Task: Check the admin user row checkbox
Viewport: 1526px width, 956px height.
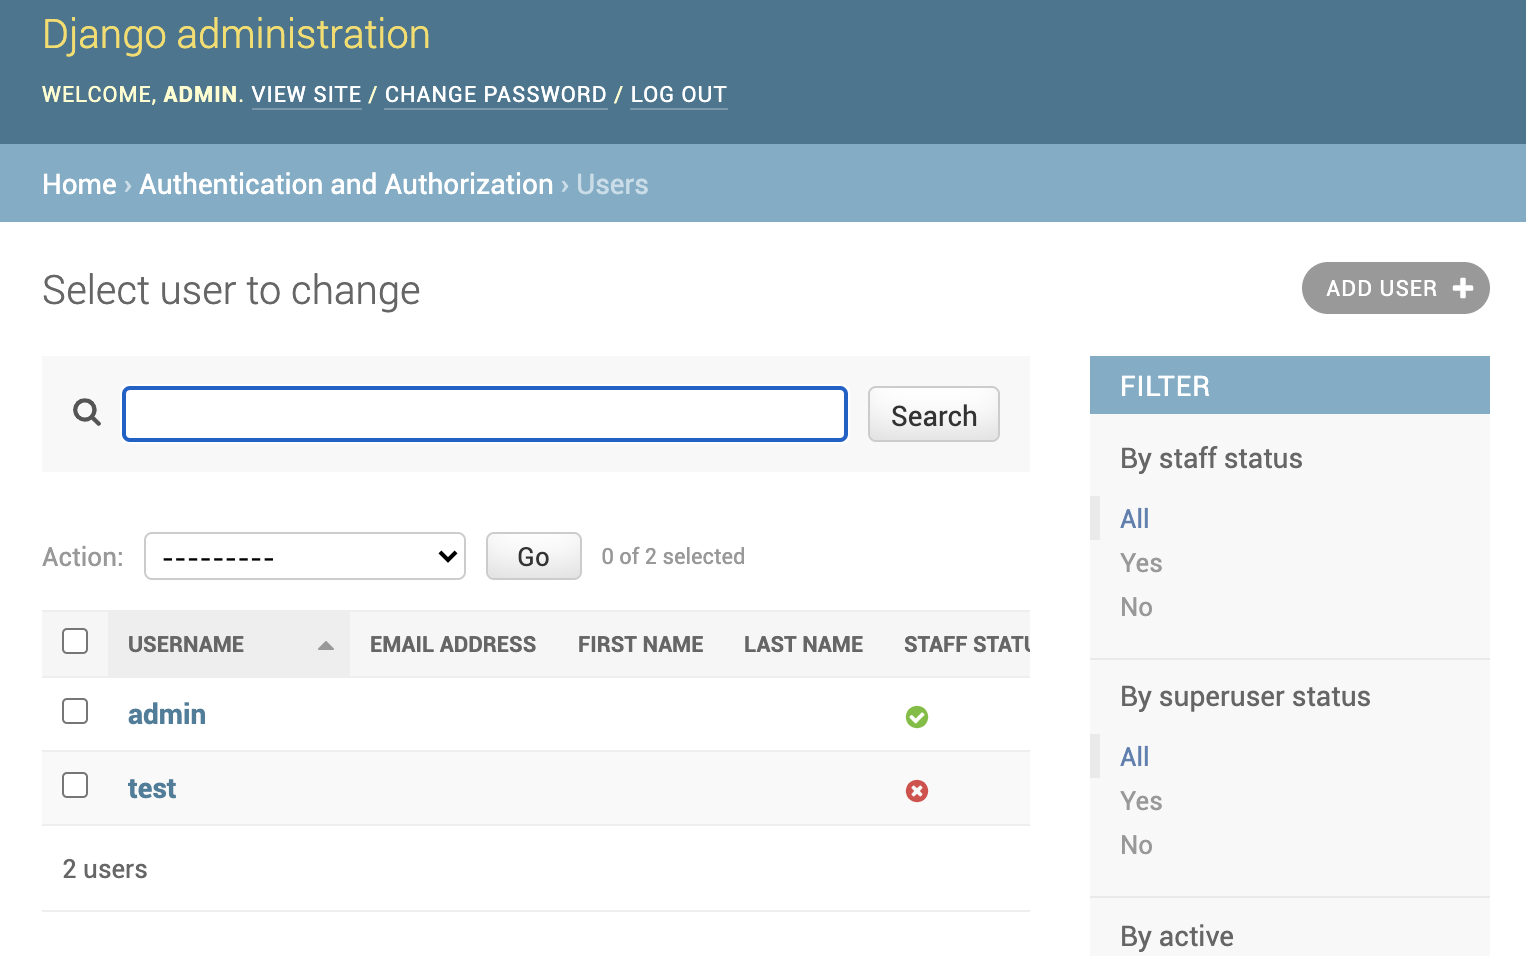Action: click(x=75, y=711)
